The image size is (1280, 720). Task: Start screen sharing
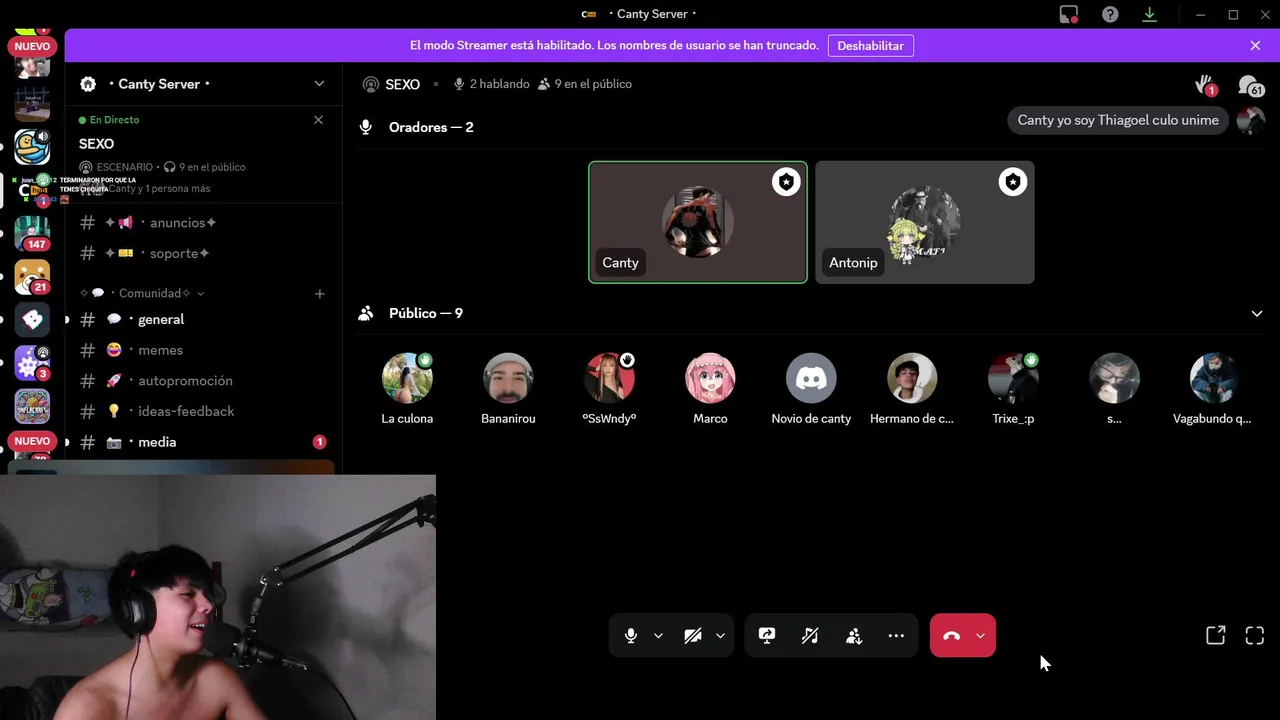tap(767, 636)
